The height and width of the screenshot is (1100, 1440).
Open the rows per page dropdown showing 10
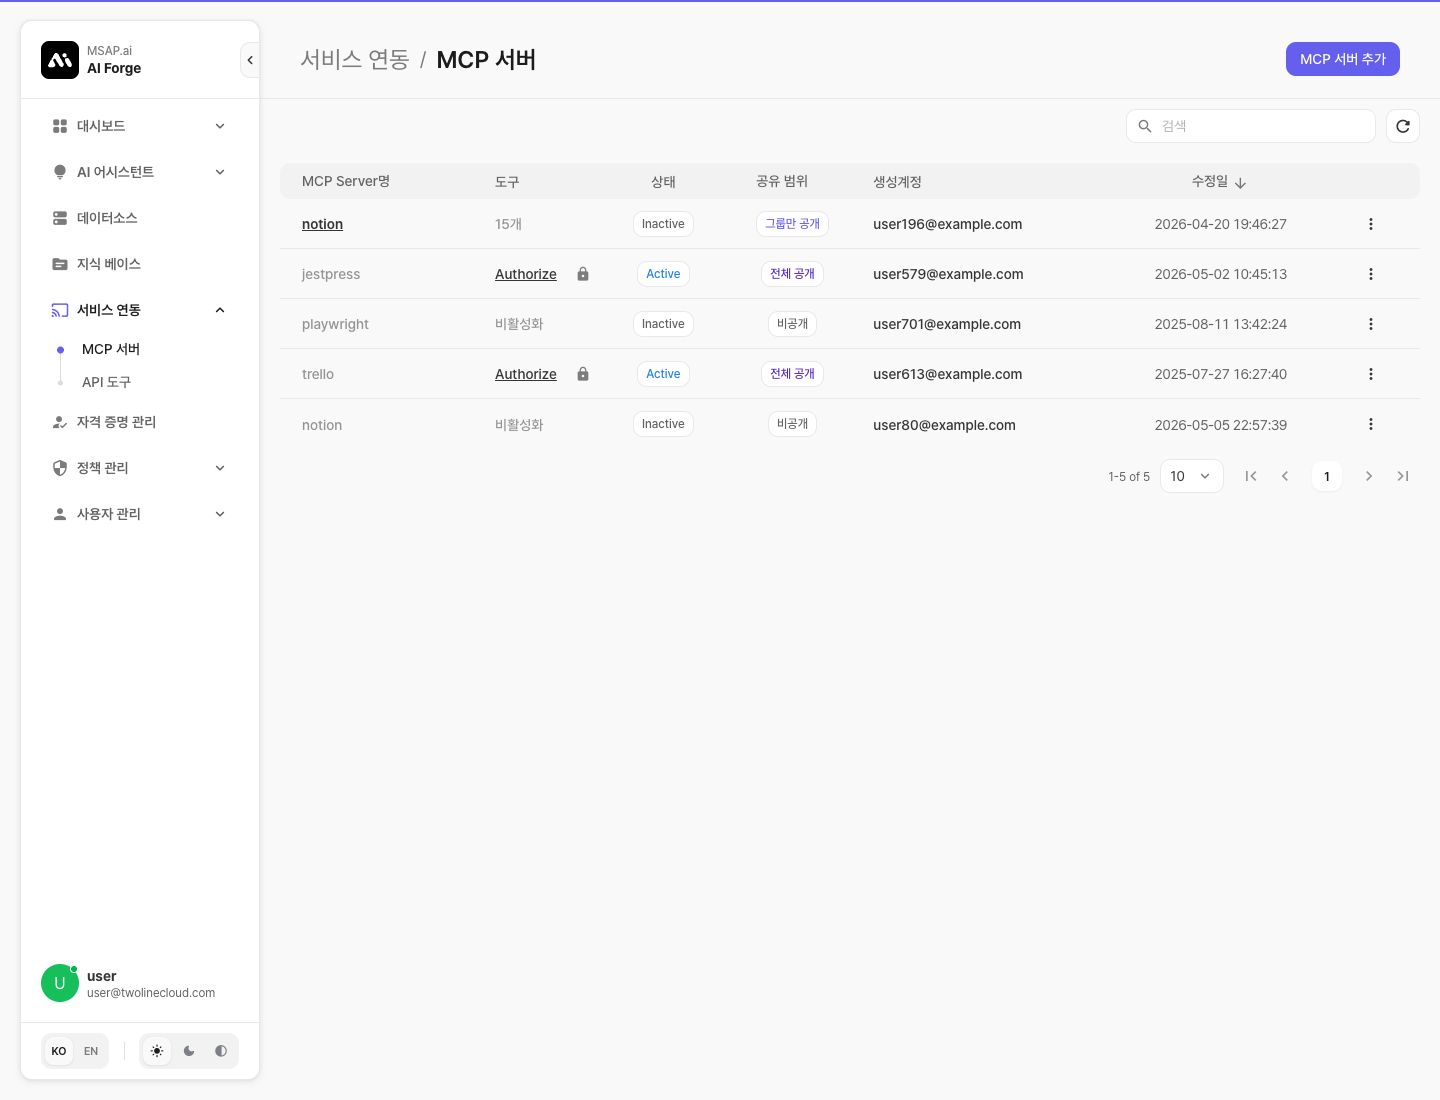1191,476
